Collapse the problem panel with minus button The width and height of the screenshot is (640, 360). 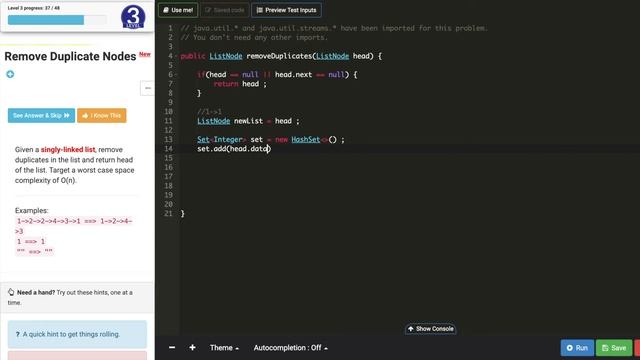click(x=147, y=88)
